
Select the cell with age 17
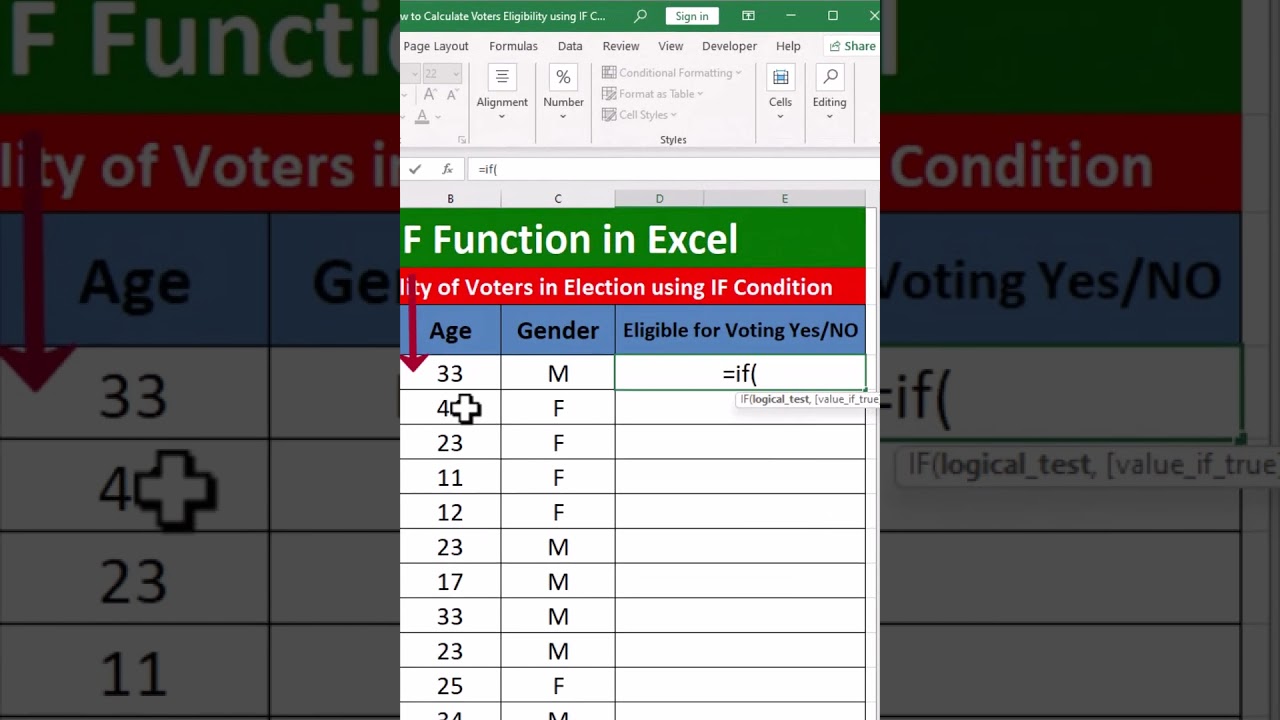[450, 581]
